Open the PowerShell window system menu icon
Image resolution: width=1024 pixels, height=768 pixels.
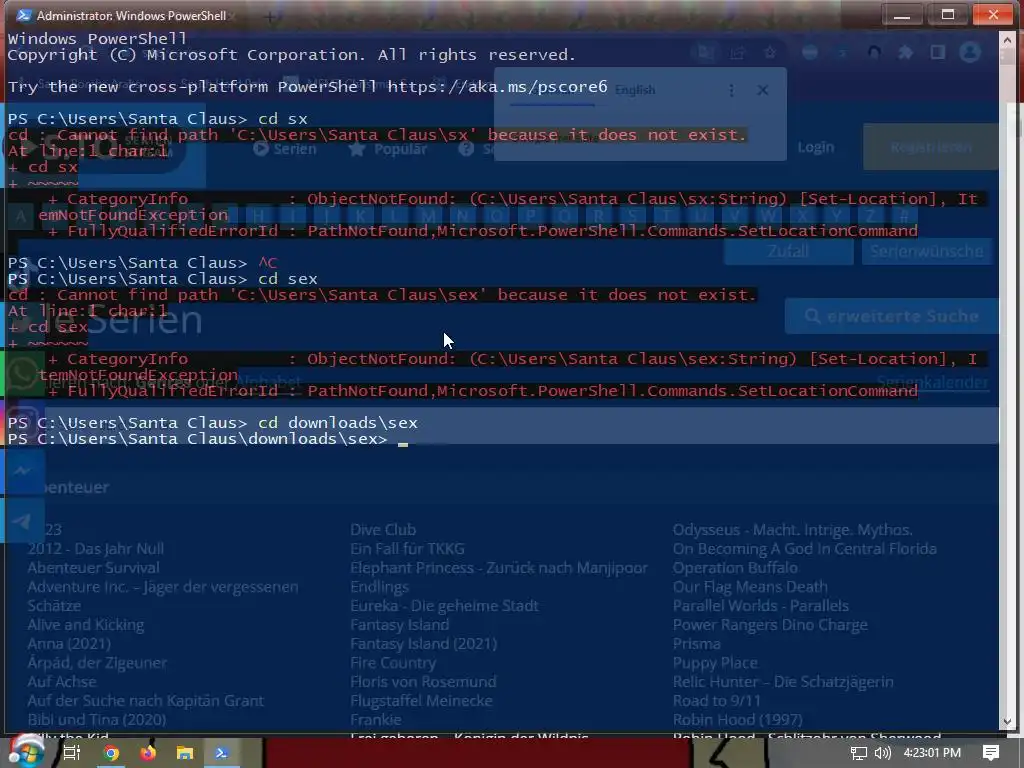(x=24, y=15)
